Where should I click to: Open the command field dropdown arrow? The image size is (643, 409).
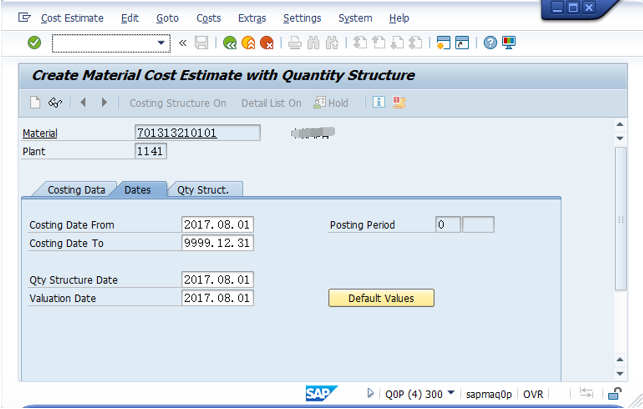[x=161, y=43]
